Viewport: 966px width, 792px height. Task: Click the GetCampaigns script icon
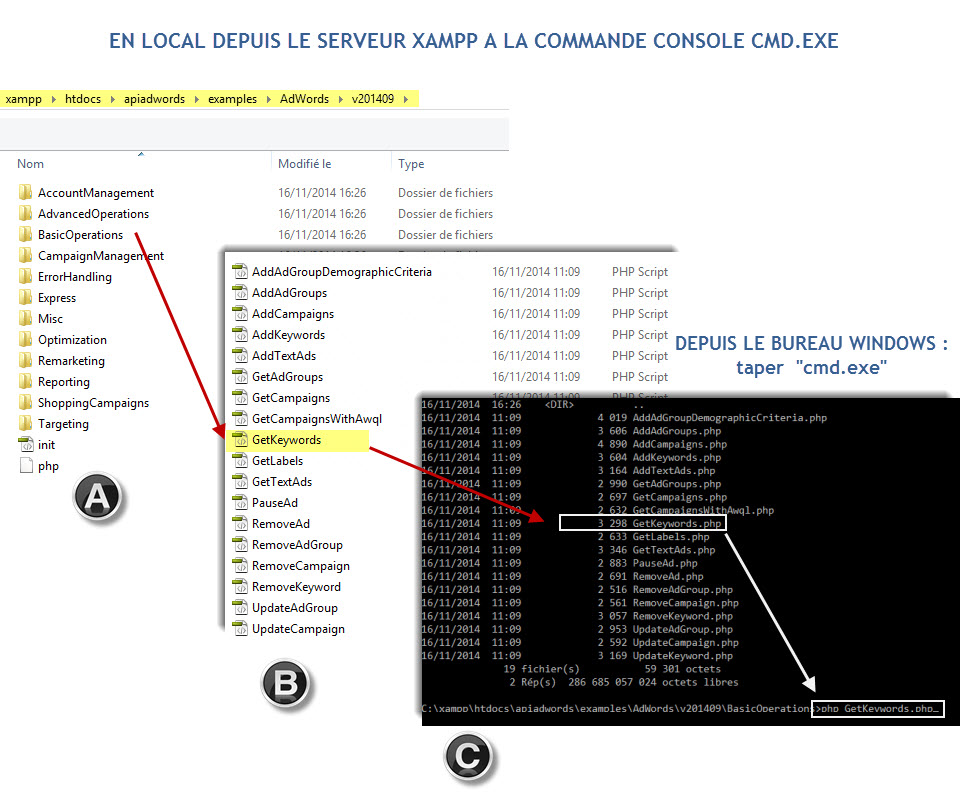click(240, 397)
